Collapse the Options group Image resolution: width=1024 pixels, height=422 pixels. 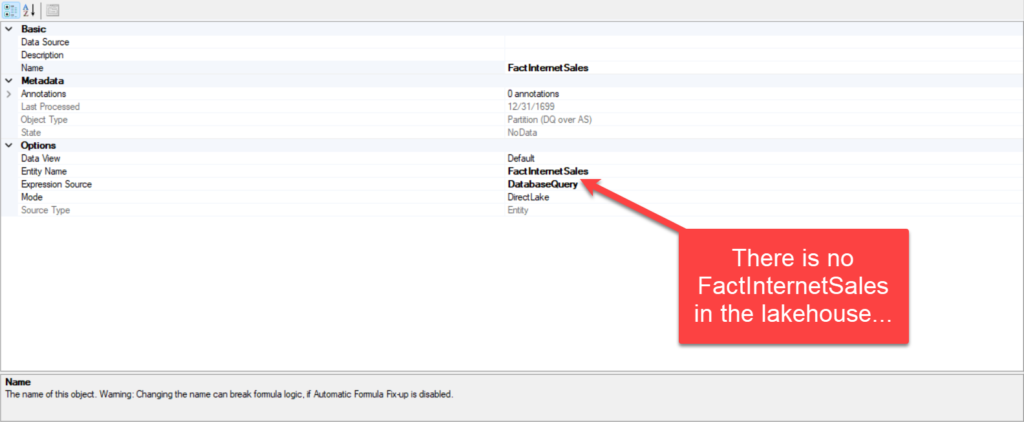[8, 146]
